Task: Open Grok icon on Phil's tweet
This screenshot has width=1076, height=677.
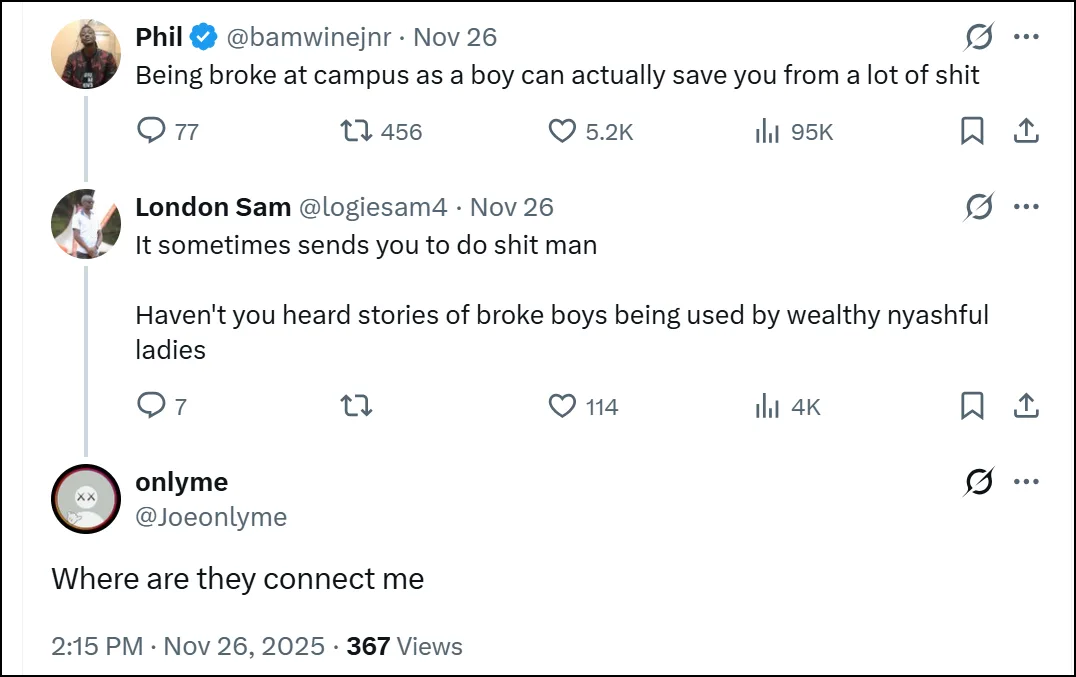Action: coord(979,38)
